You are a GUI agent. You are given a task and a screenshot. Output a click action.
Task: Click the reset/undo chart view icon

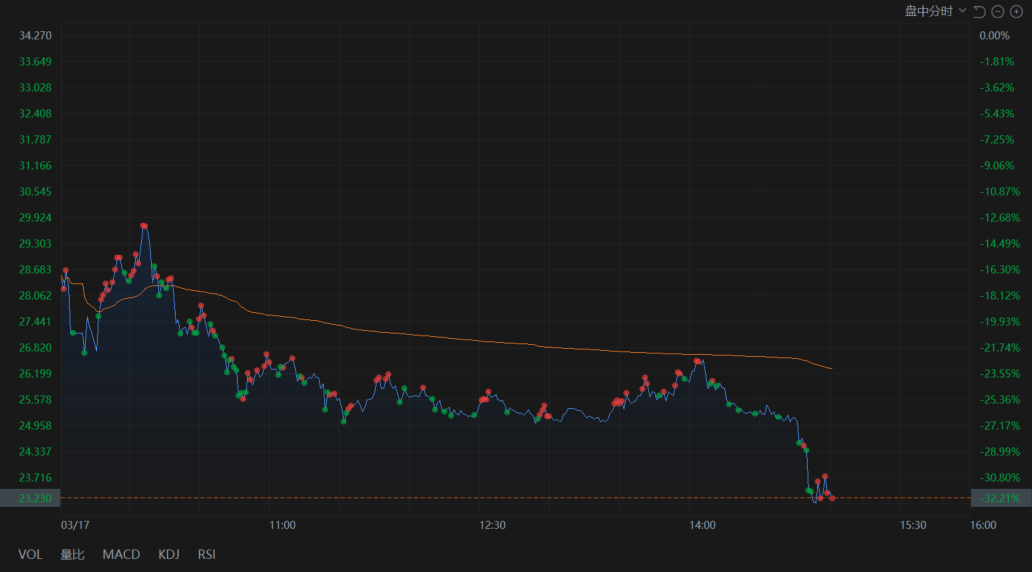[x=979, y=11]
